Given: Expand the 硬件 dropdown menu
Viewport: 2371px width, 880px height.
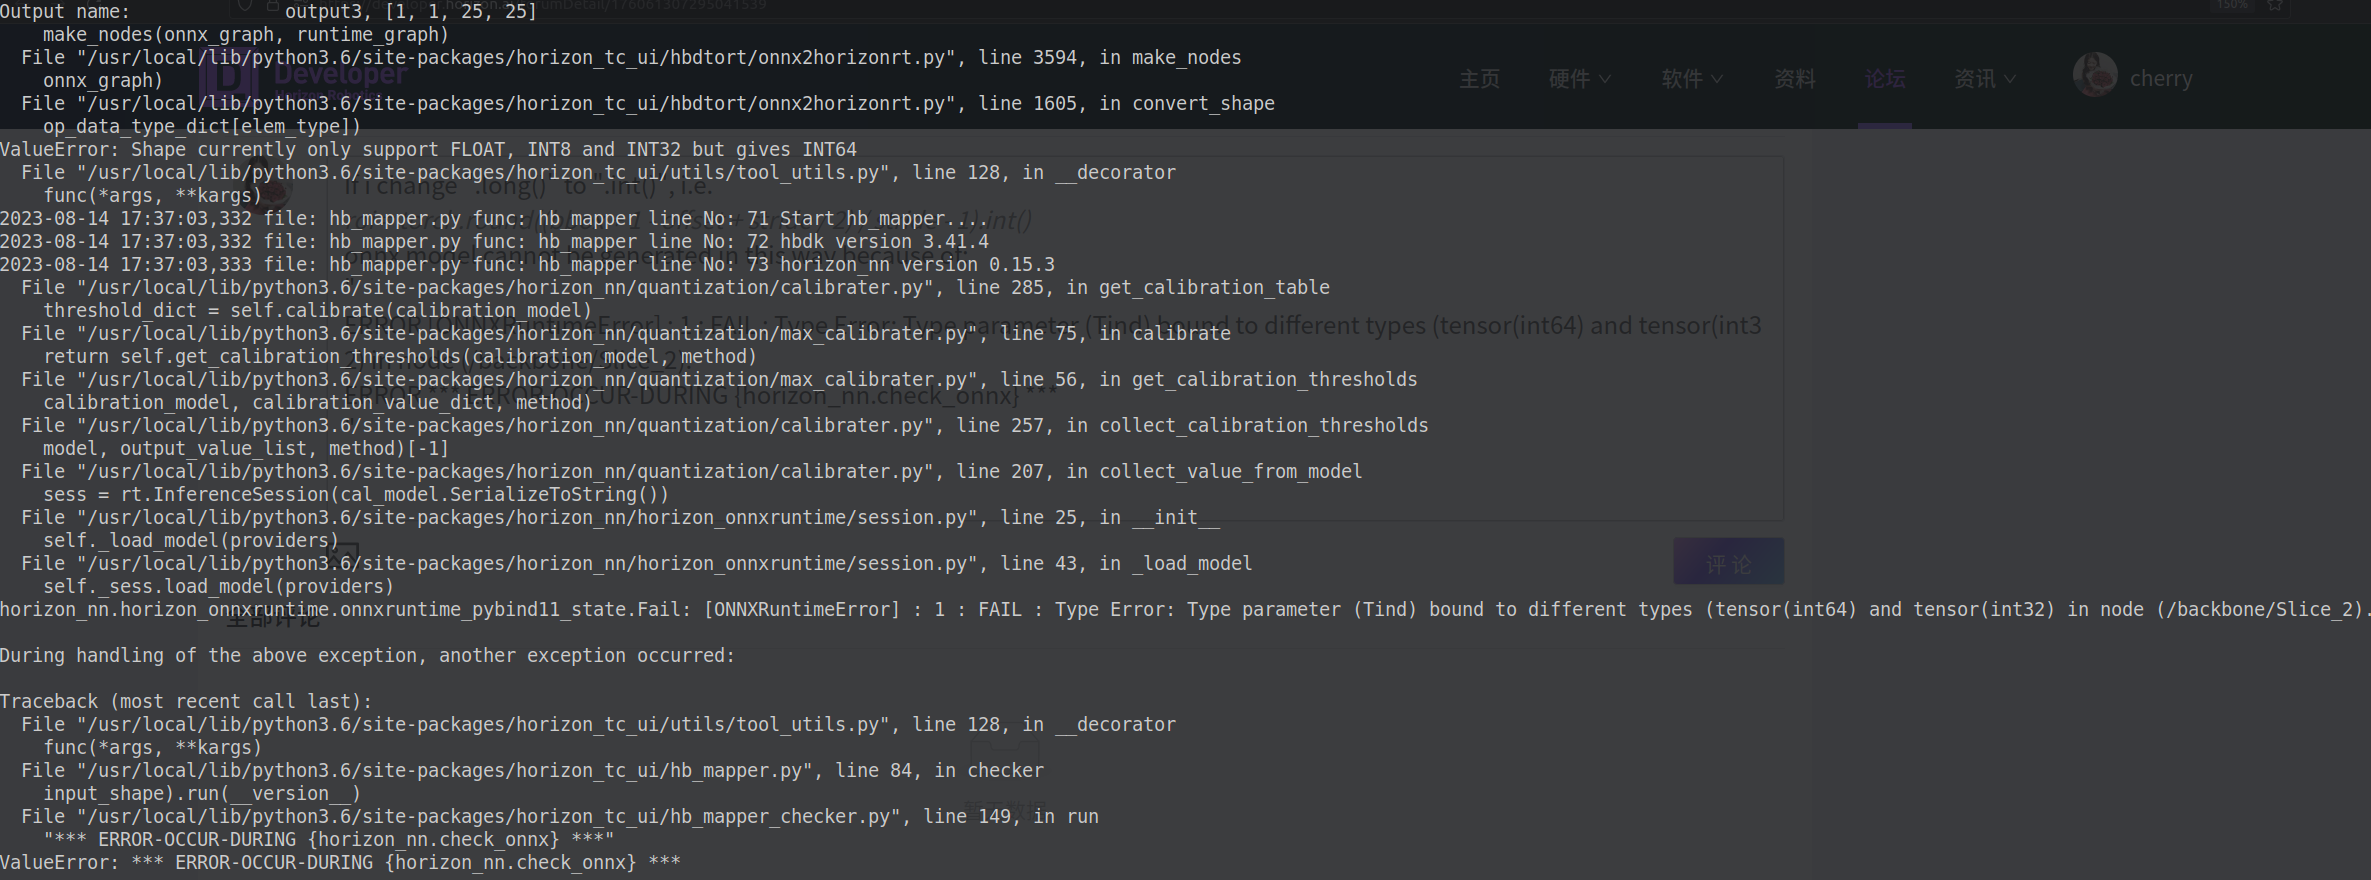Looking at the screenshot, I should pos(1579,79).
